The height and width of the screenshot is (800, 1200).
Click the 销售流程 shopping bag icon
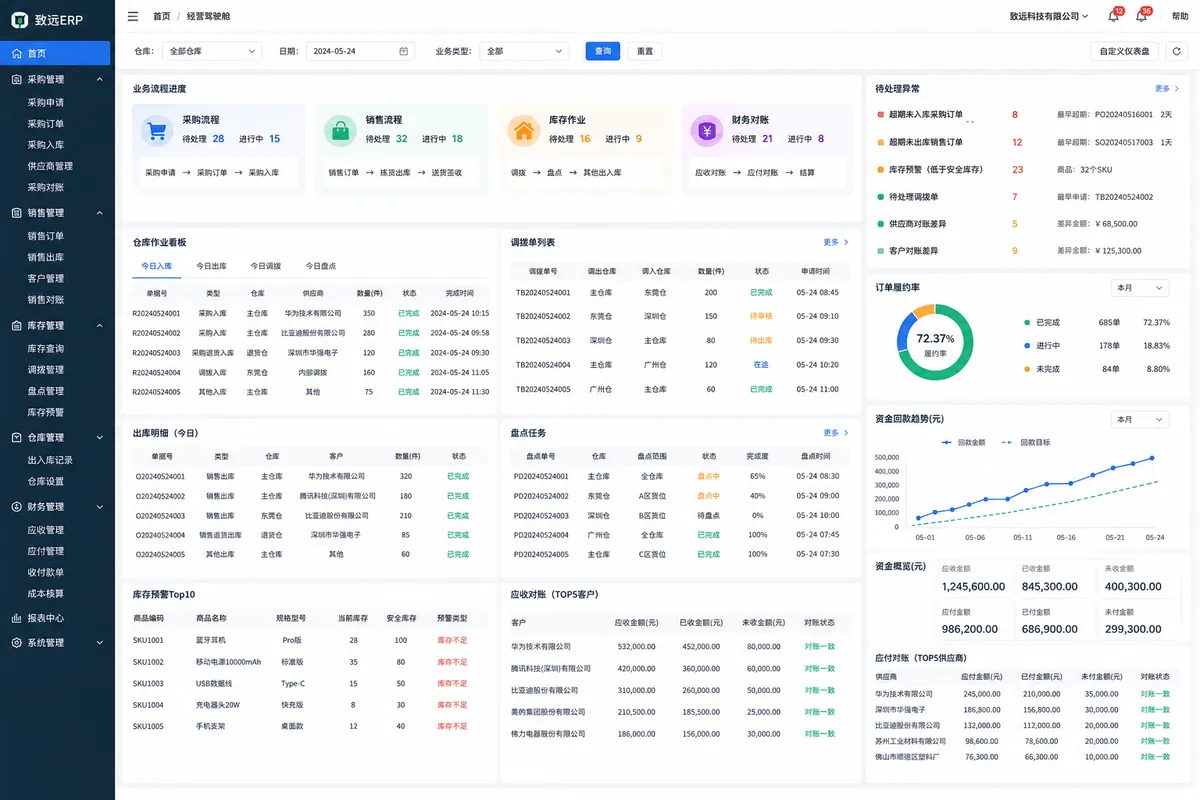click(x=340, y=130)
